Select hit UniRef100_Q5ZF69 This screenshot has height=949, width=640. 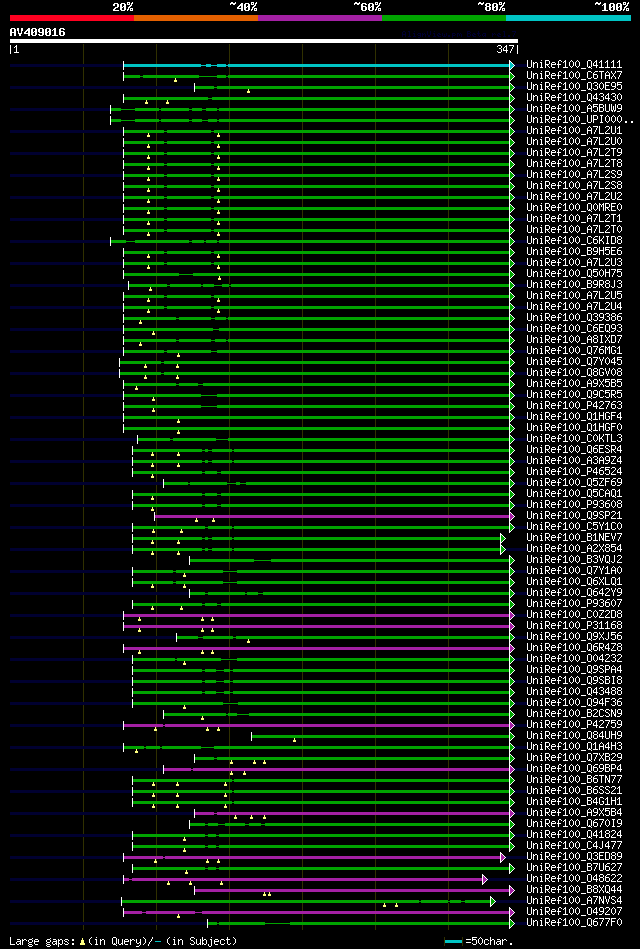574,482
